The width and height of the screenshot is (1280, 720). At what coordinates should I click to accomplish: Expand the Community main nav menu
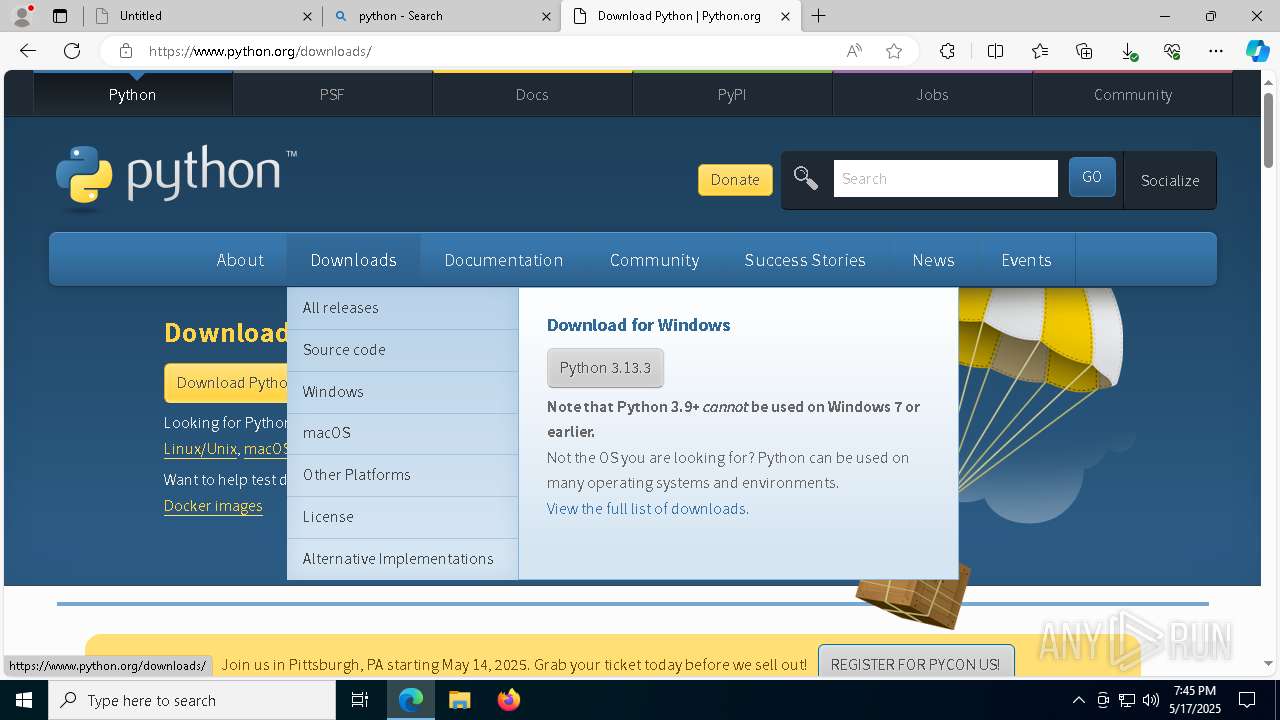coord(654,260)
